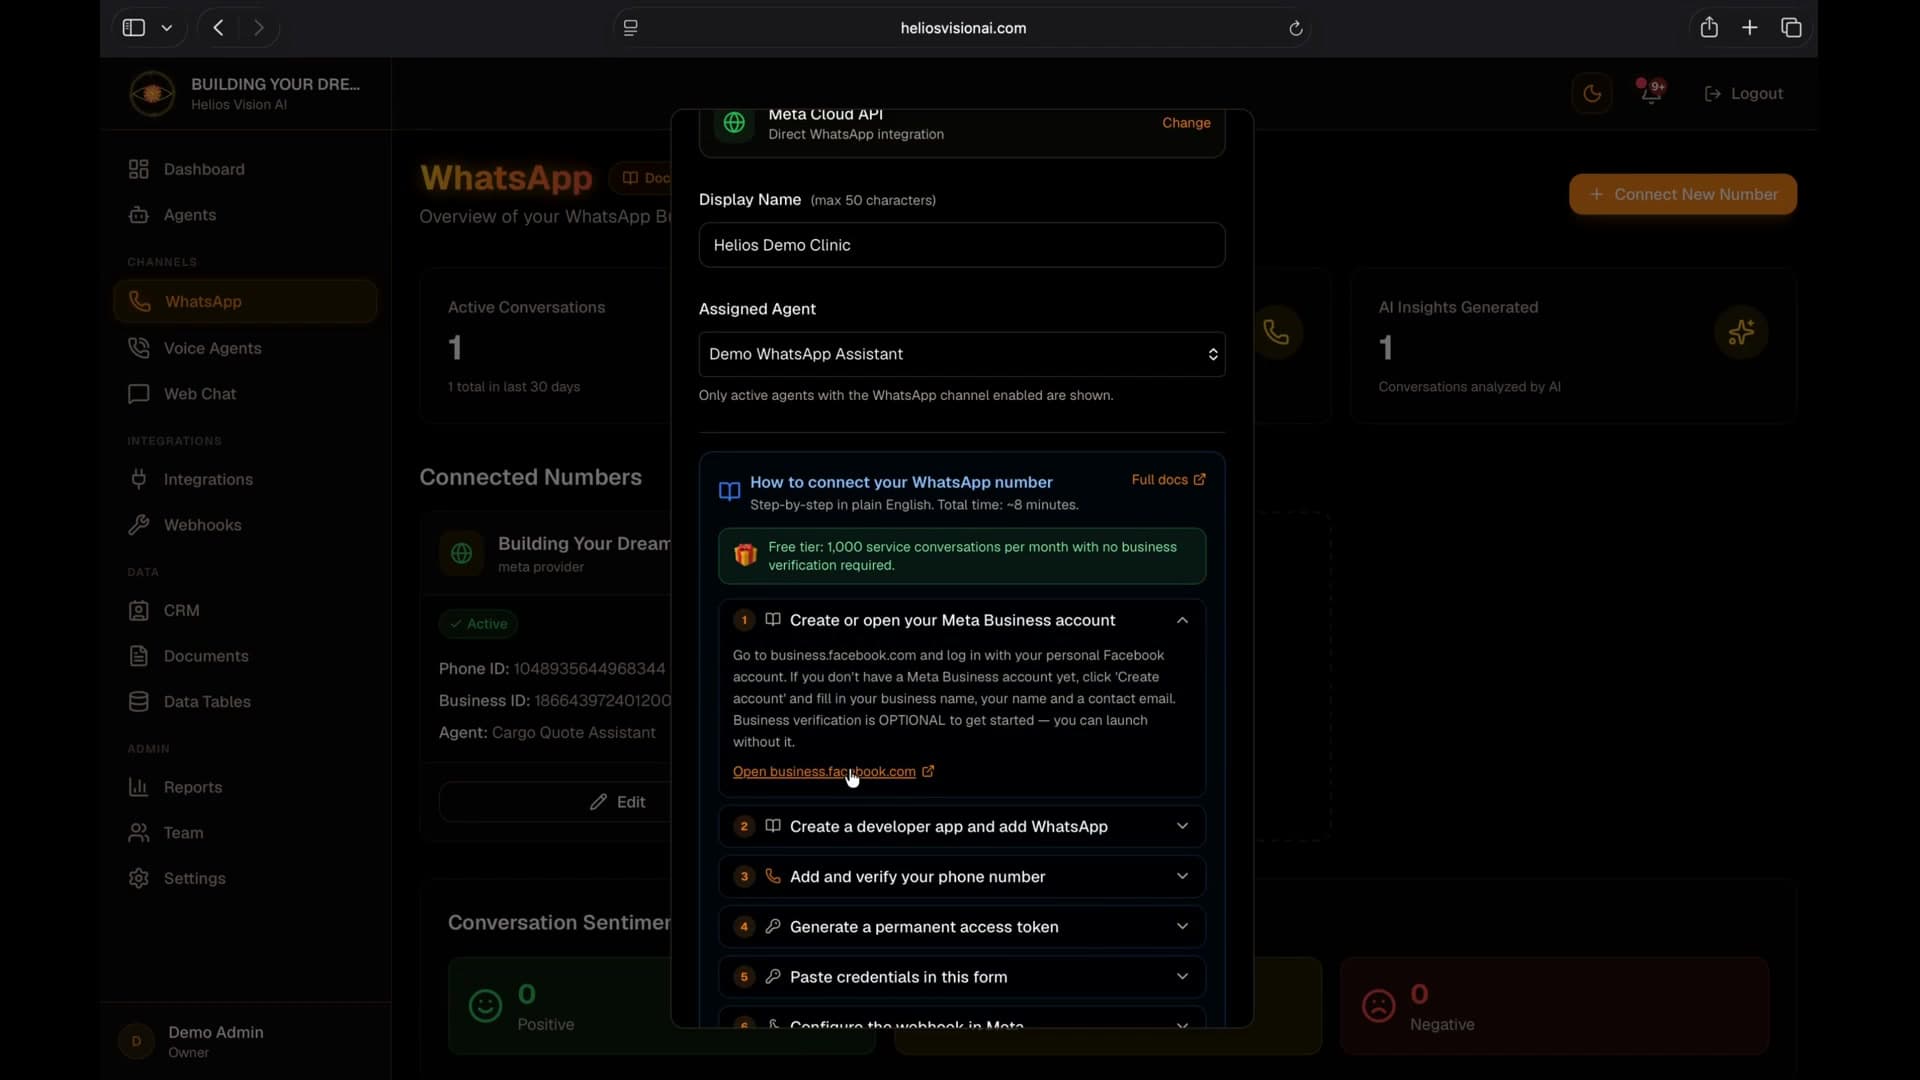This screenshot has width=1920, height=1080.
Task: Expand step 2 Create a developer app
Action: tap(962, 826)
